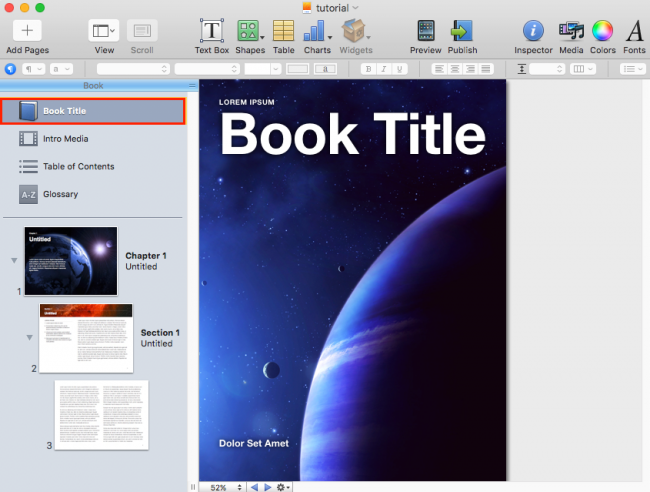This screenshot has width=650, height=492.
Task: Select the Section 1 page thumbnail
Action: 86,338
